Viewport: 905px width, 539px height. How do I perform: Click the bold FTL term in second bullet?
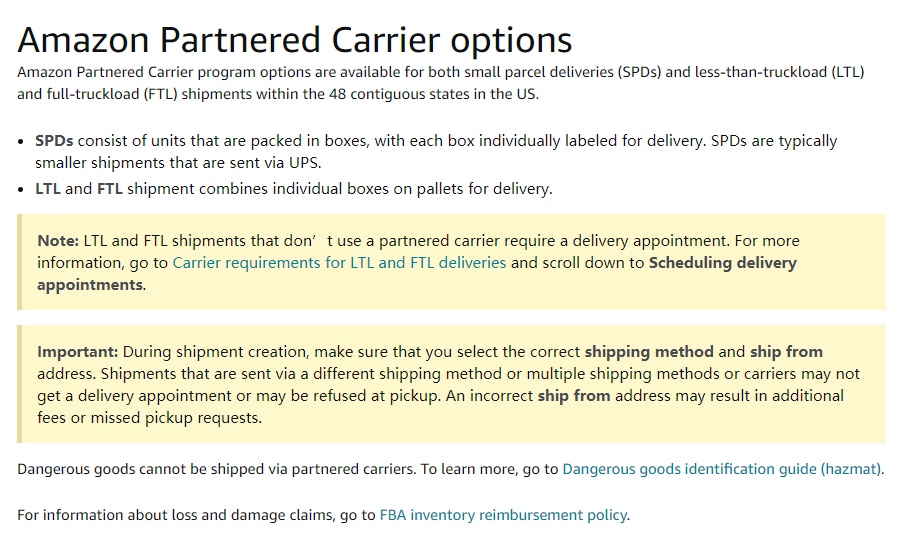(x=109, y=189)
